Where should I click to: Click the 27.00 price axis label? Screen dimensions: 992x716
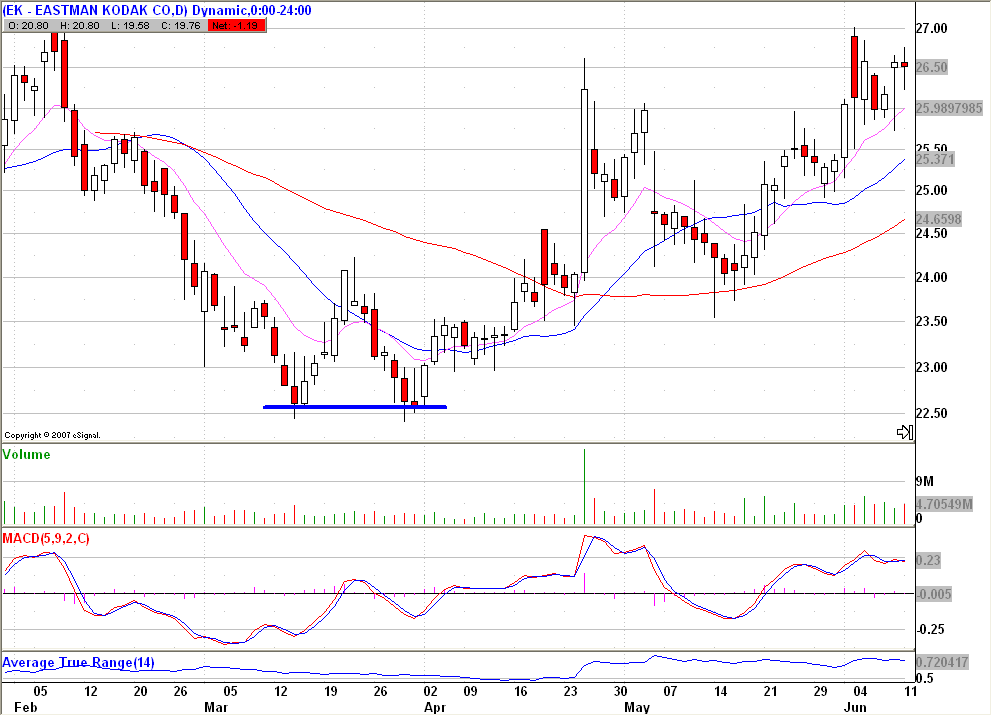coord(931,28)
